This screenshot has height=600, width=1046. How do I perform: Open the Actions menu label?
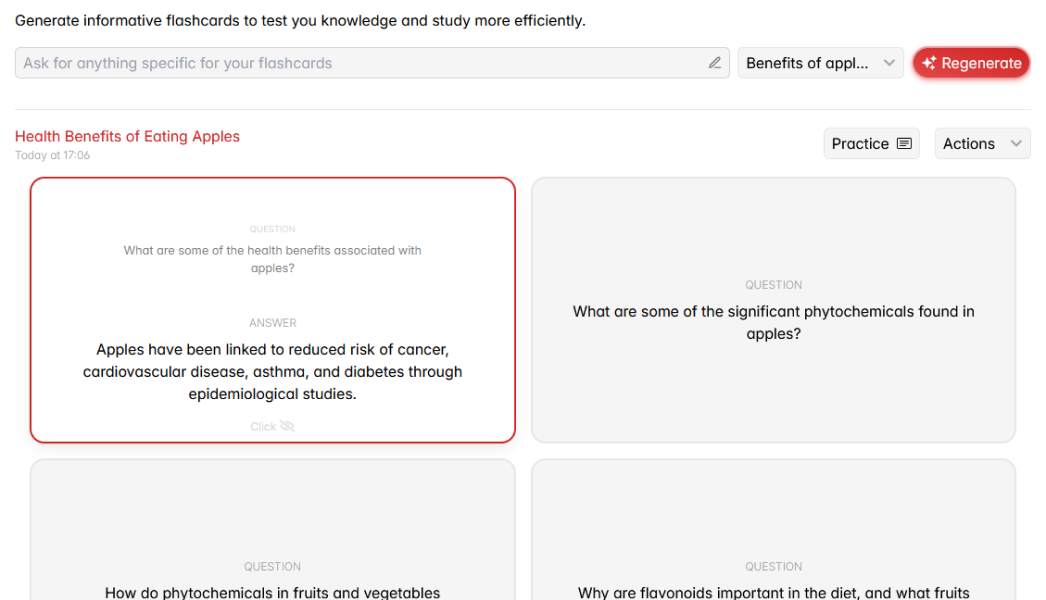click(x=968, y=144)
